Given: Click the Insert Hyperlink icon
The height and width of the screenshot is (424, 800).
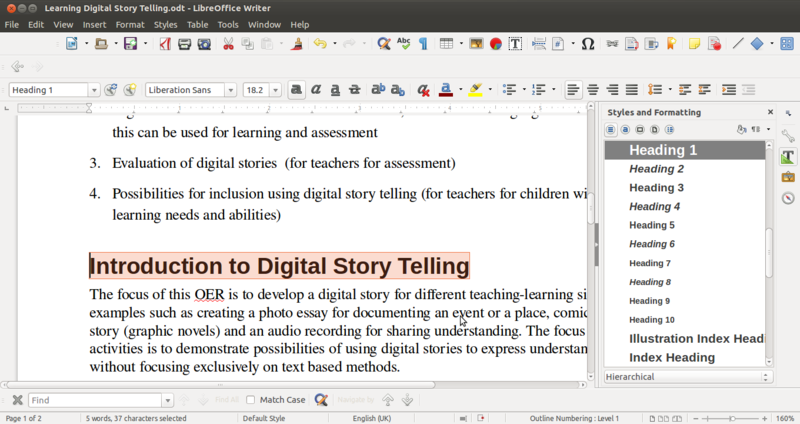Looking at the screenshot, I should pos(612,44).
